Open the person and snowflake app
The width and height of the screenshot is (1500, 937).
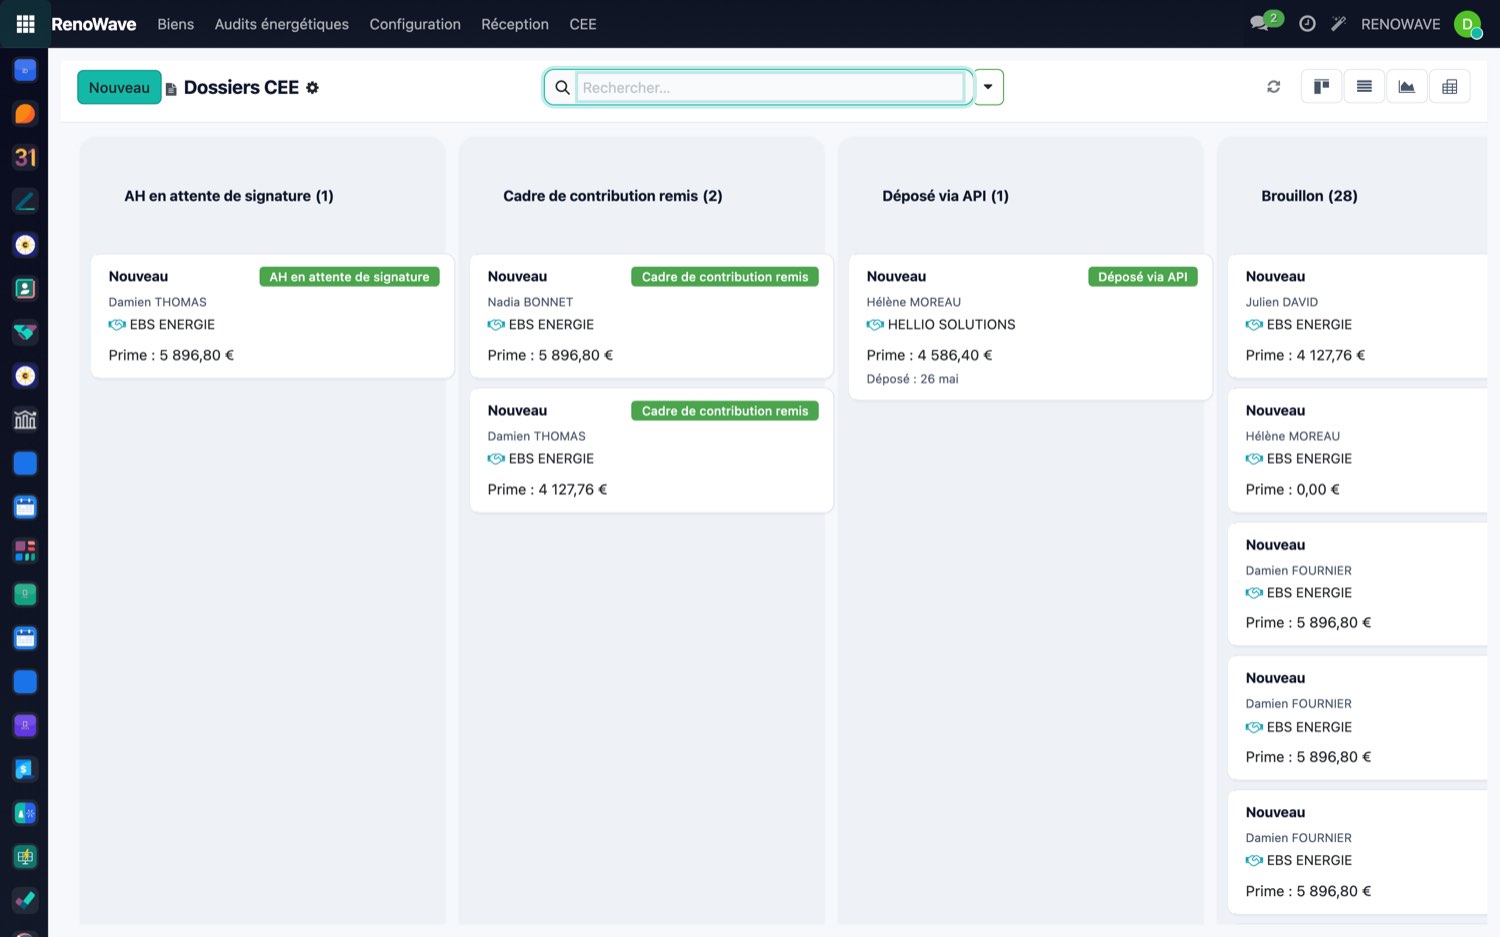point(25,813)
